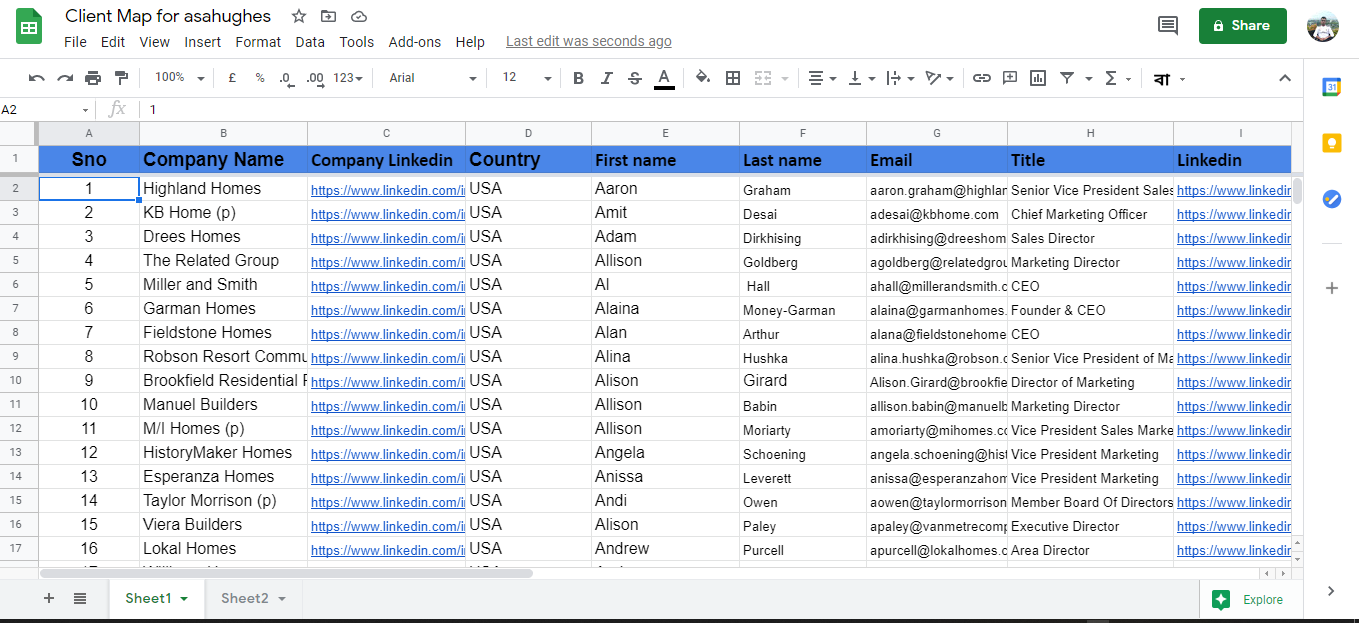Screen dimensions: 1359x623
Task: Toggle strikethrough formatting
Action: 635,77
